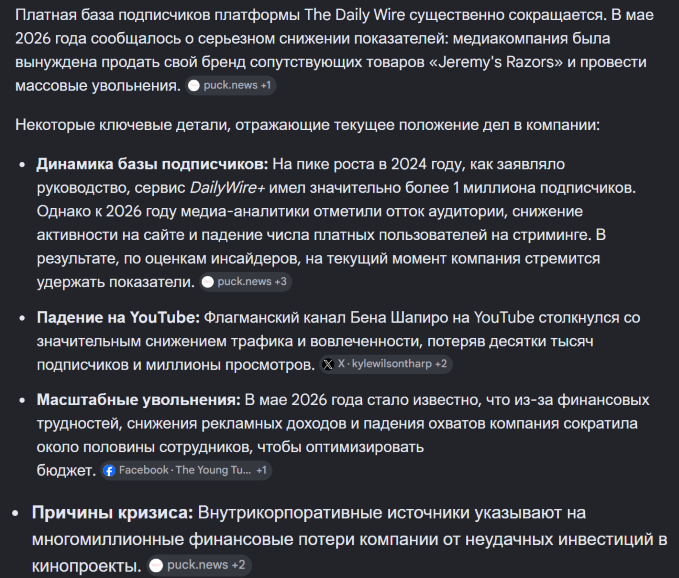Click the bullet point beside Причины кризиса
The height and width of the screenshot is (578, 679).
pos(16,513)
